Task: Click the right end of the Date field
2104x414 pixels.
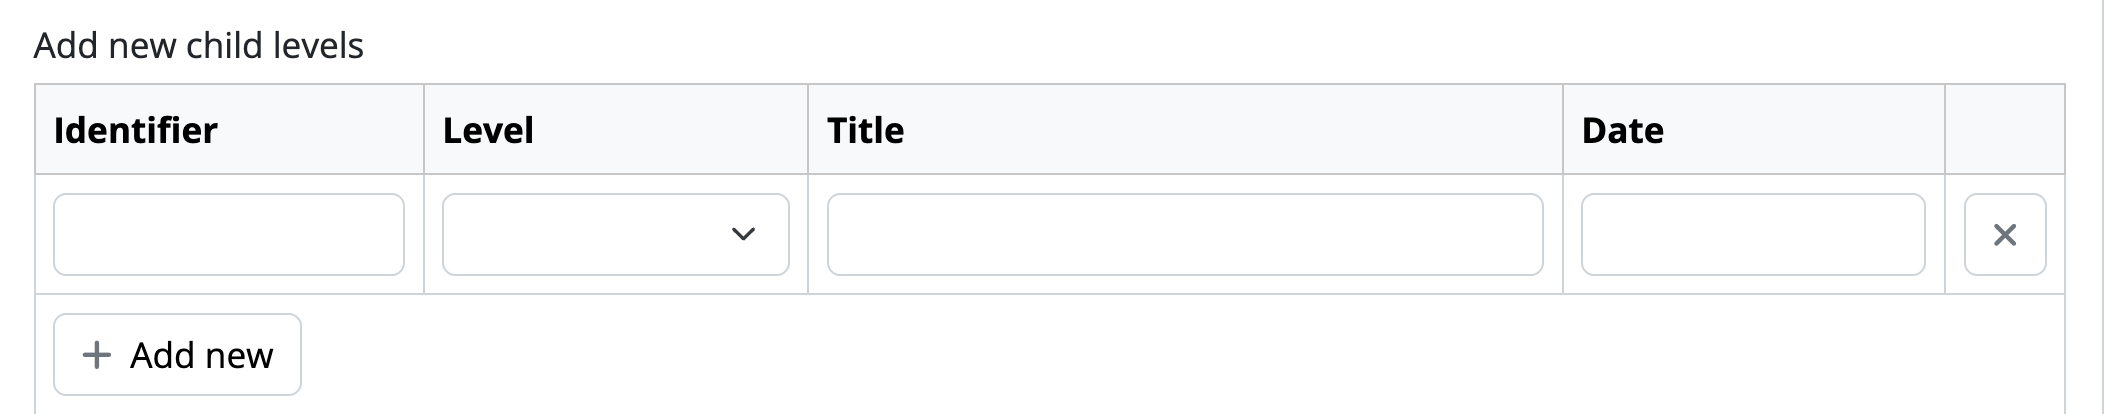Action: [x=1905, y=235]
